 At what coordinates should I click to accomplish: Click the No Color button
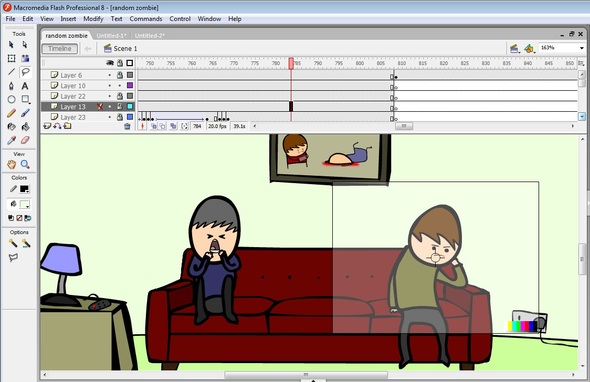pos(19,218)
